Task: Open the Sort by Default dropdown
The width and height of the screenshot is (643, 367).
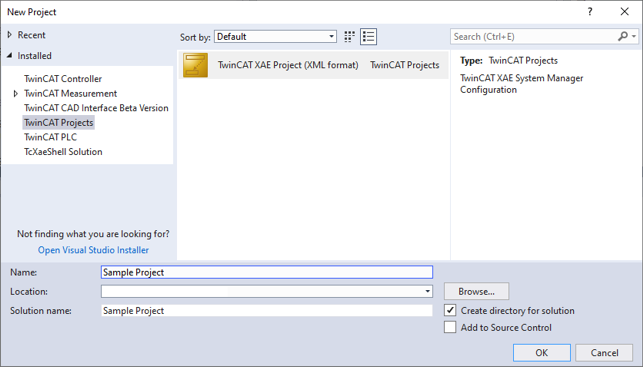Action: pyautogui.click(x=275, y=36)
